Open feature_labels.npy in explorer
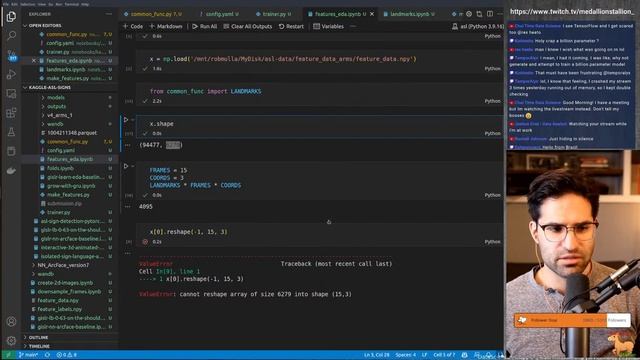The width and height of the screenshot is (640, 360). (x=60, y=309)
